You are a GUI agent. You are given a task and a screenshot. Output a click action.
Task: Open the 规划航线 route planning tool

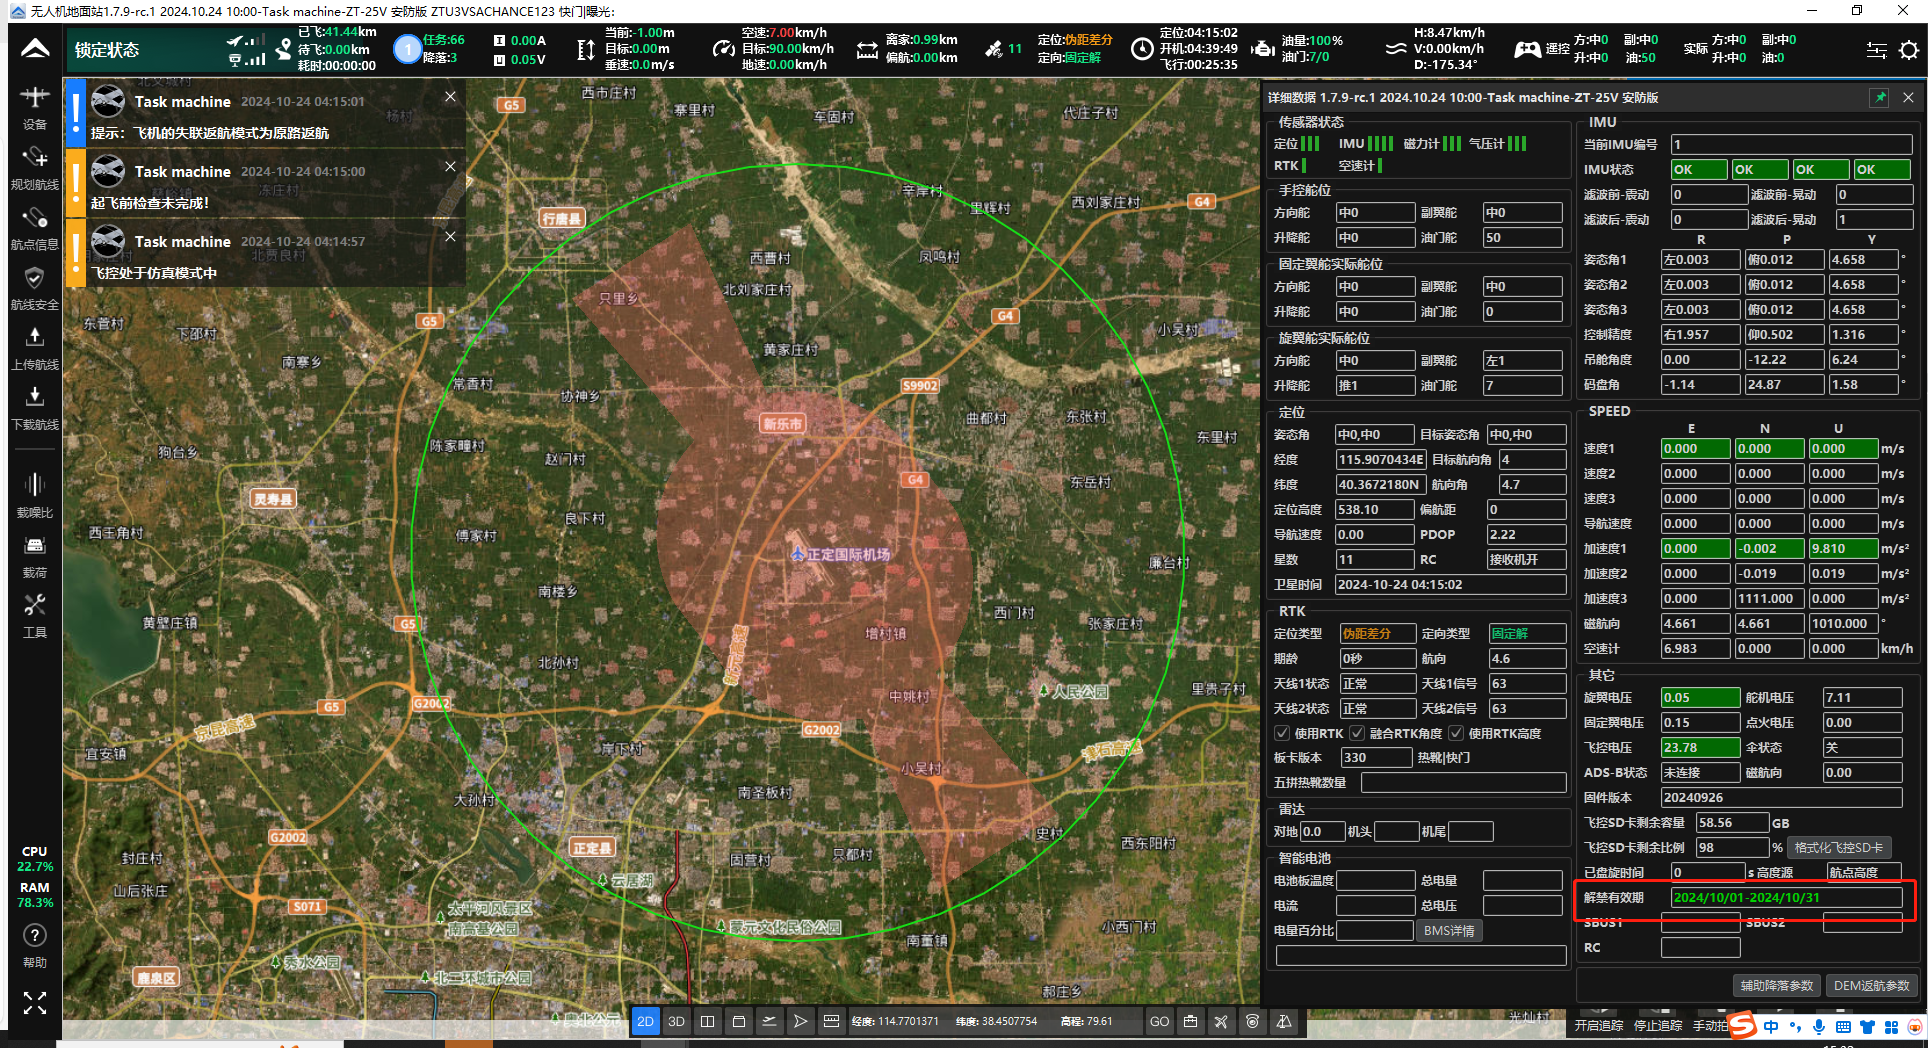(35, 168)
